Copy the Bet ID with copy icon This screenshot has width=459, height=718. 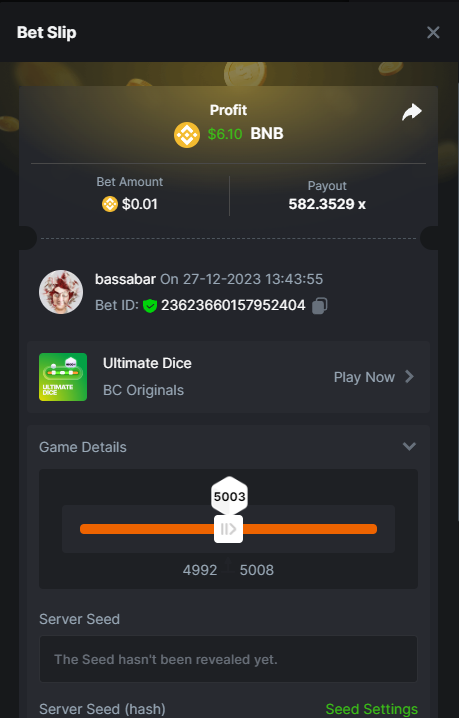320,305
